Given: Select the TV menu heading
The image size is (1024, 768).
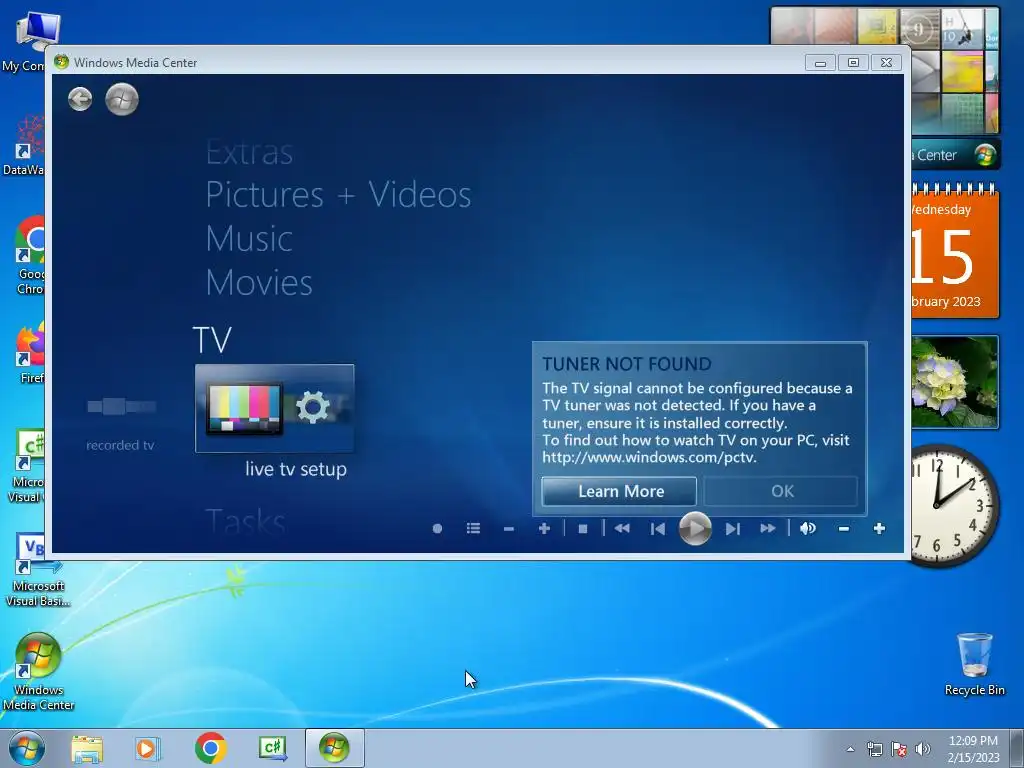Looking at the screenshot, I should 212,340.
